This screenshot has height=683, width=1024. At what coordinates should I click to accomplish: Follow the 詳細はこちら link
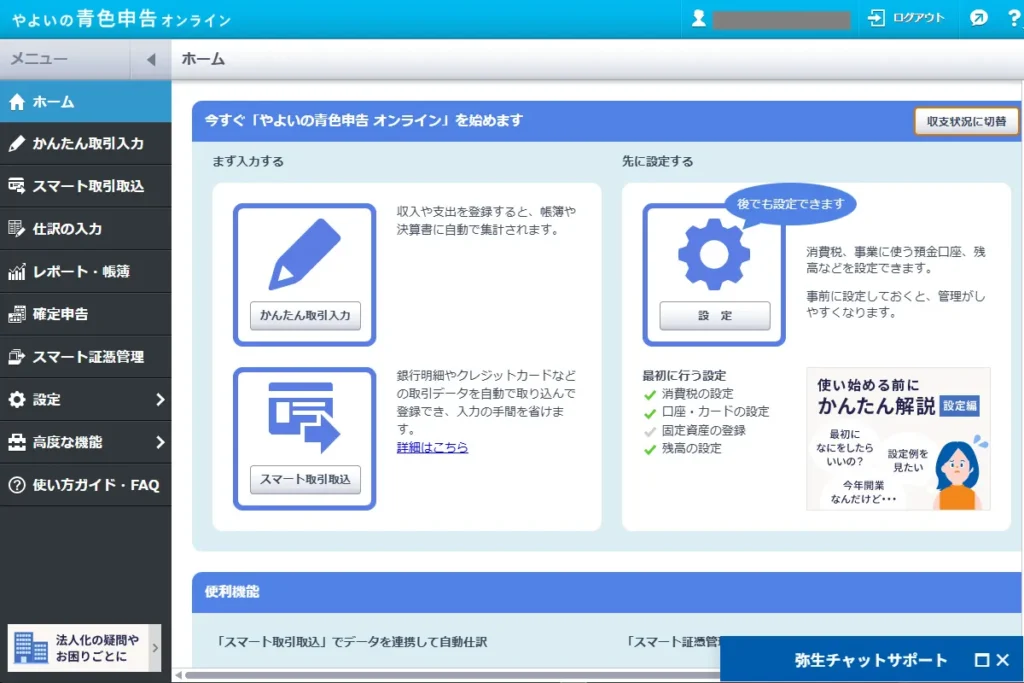pos(432,447)
